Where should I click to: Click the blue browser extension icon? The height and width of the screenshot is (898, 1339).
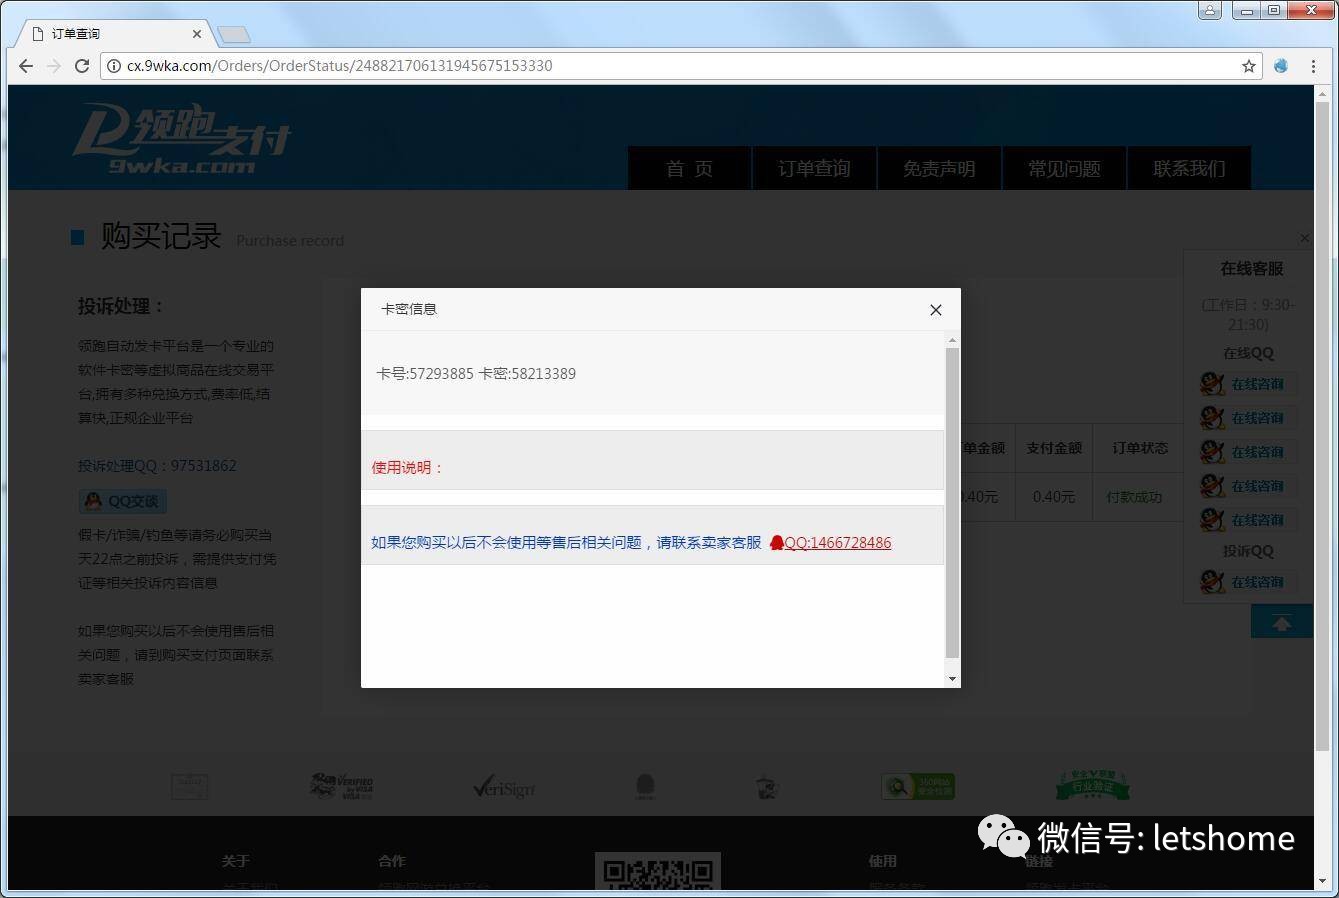coord(1281,66)
